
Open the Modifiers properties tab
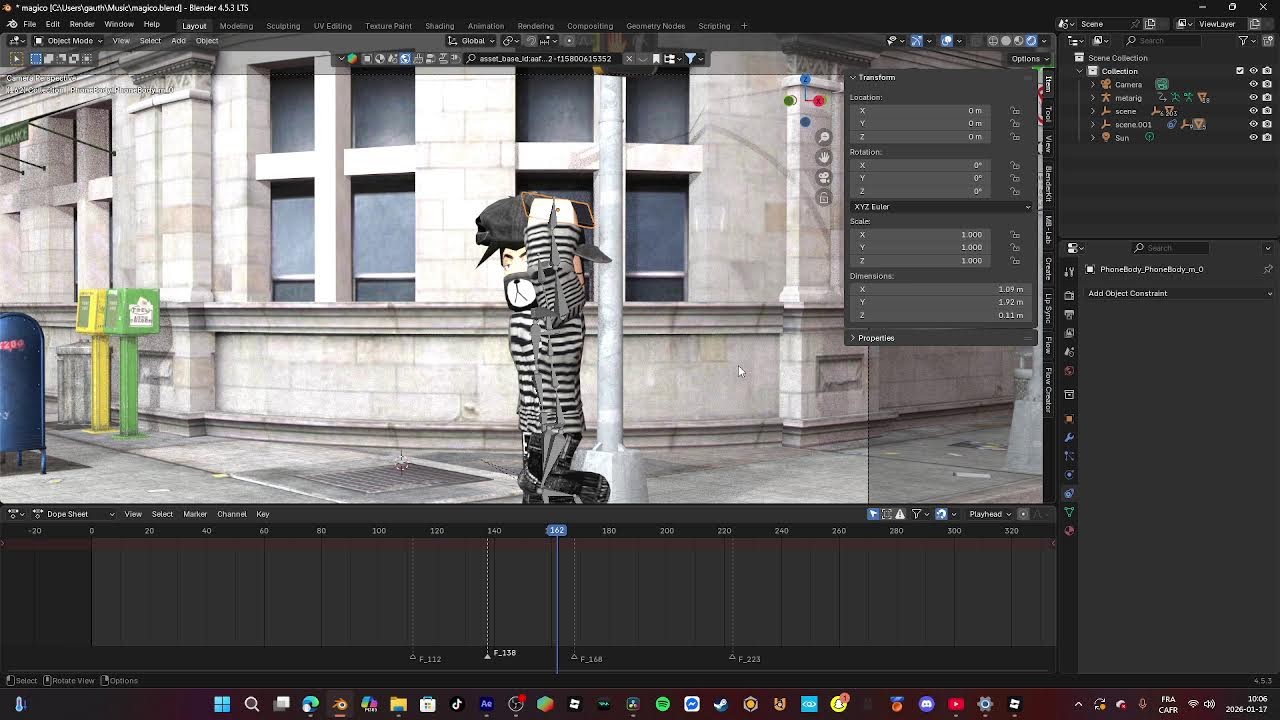pyautogui.click(x=1069, y=437)
